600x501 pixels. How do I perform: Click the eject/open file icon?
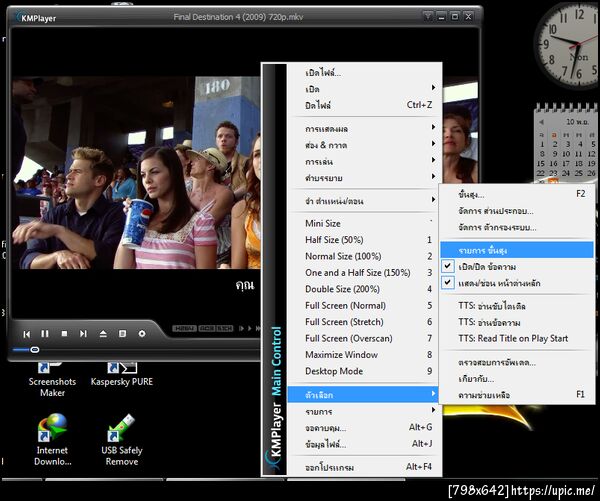click(x=103, y=334)
